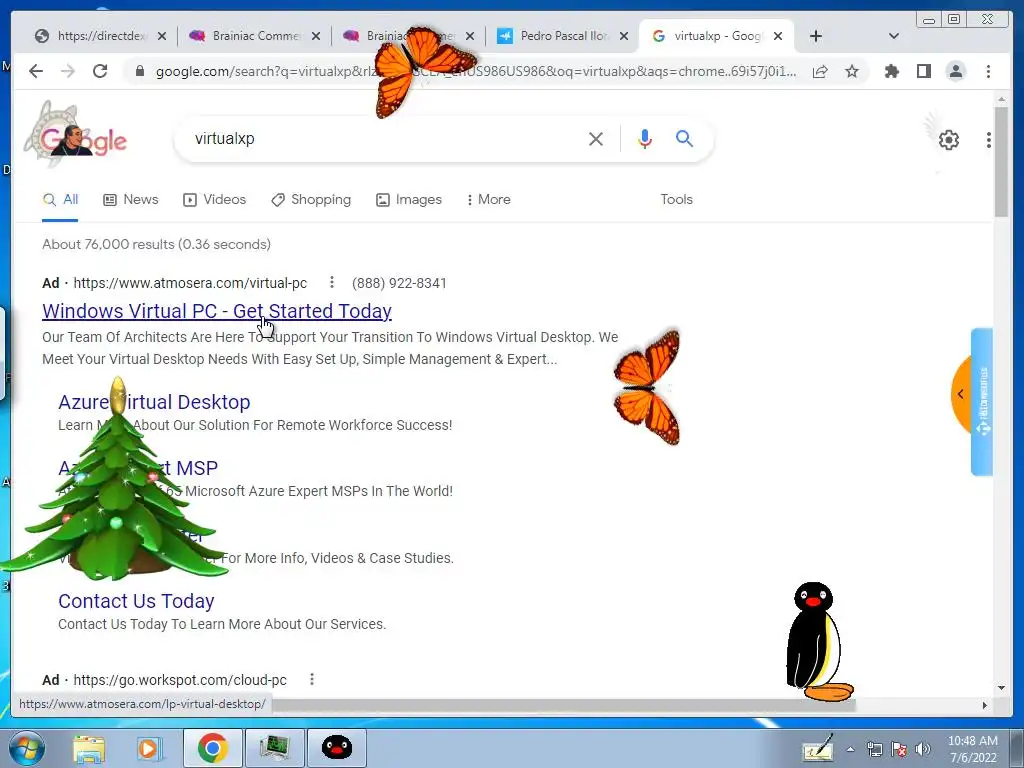Toggle the Chrome side panel icon

(x=923, y=71)
